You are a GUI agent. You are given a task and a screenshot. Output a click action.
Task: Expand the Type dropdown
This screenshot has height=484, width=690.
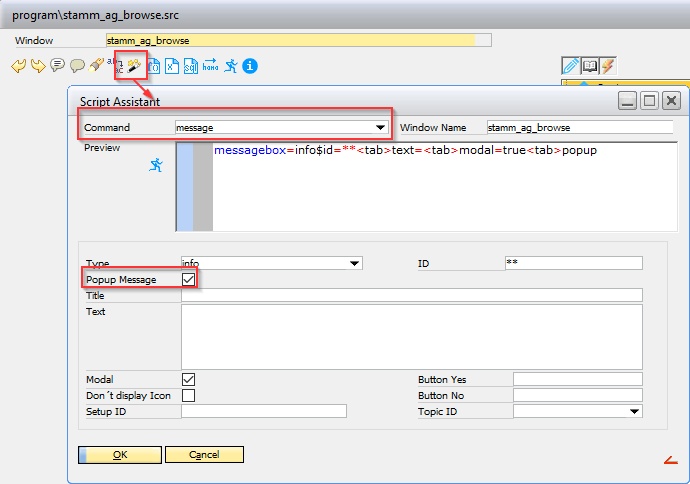pos(354,263)
